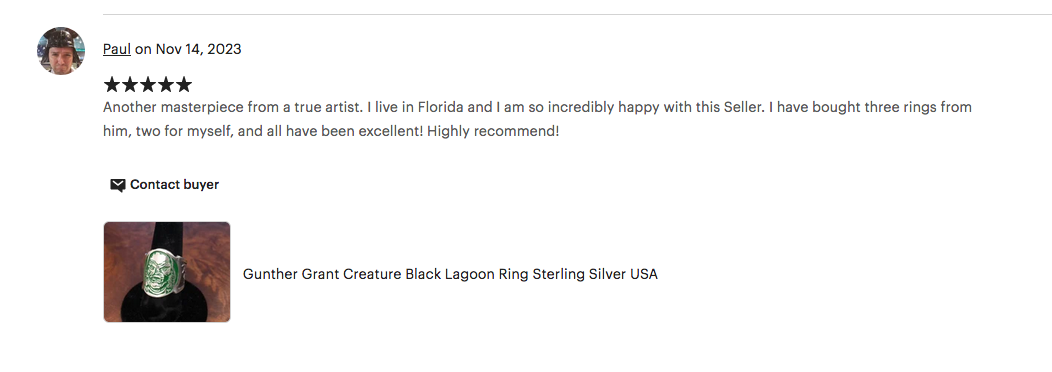Image resolution: width=1052 pixels, height=372 pixels.
Task: Click the review date Nov 14, 2023
Action: (x=199, y=49)
